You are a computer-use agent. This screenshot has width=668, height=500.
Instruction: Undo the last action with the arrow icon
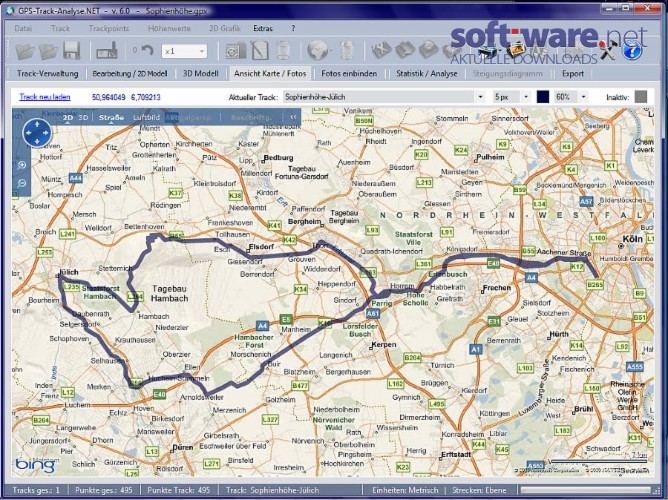(147, 51)
